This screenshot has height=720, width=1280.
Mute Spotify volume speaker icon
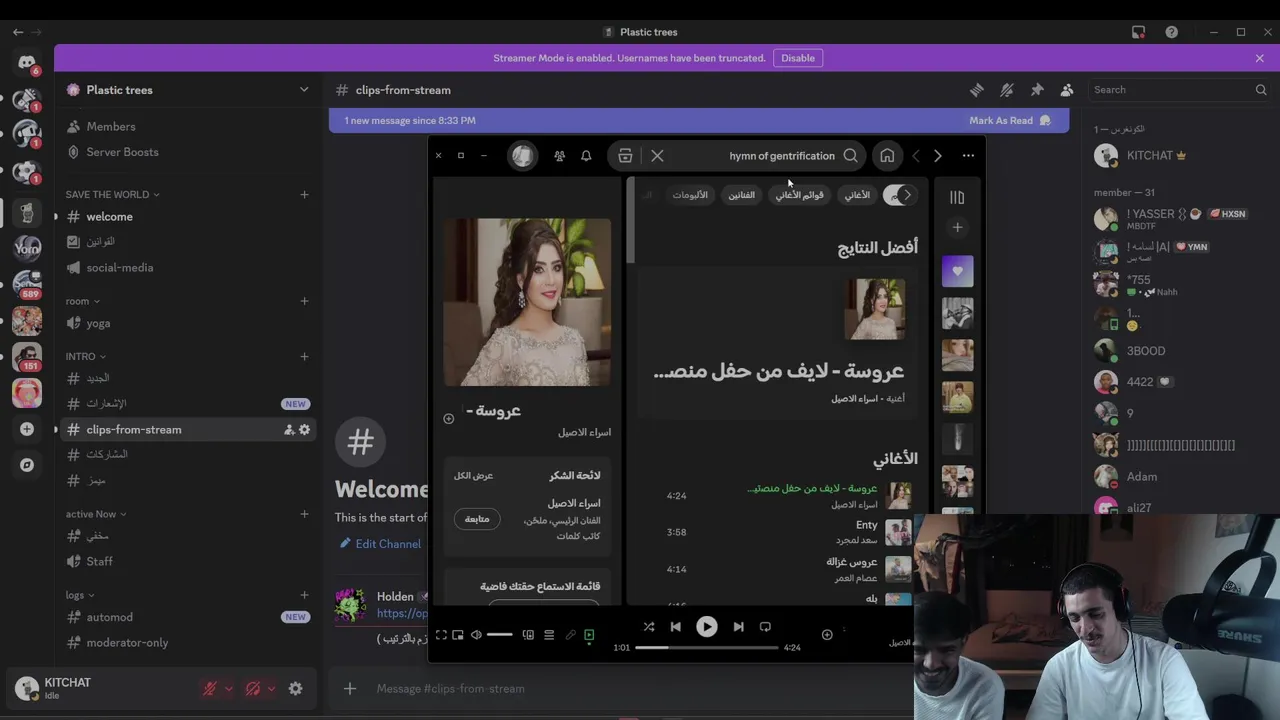tap(476, 635)
